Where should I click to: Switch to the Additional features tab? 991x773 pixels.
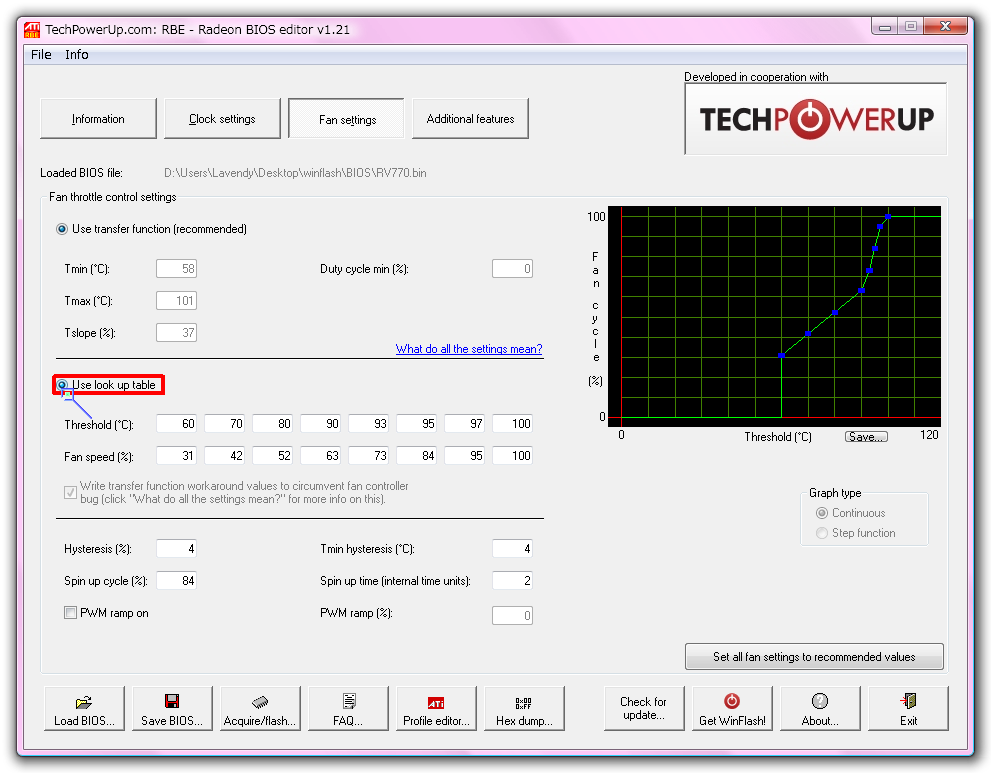click(x=470, y=119)
